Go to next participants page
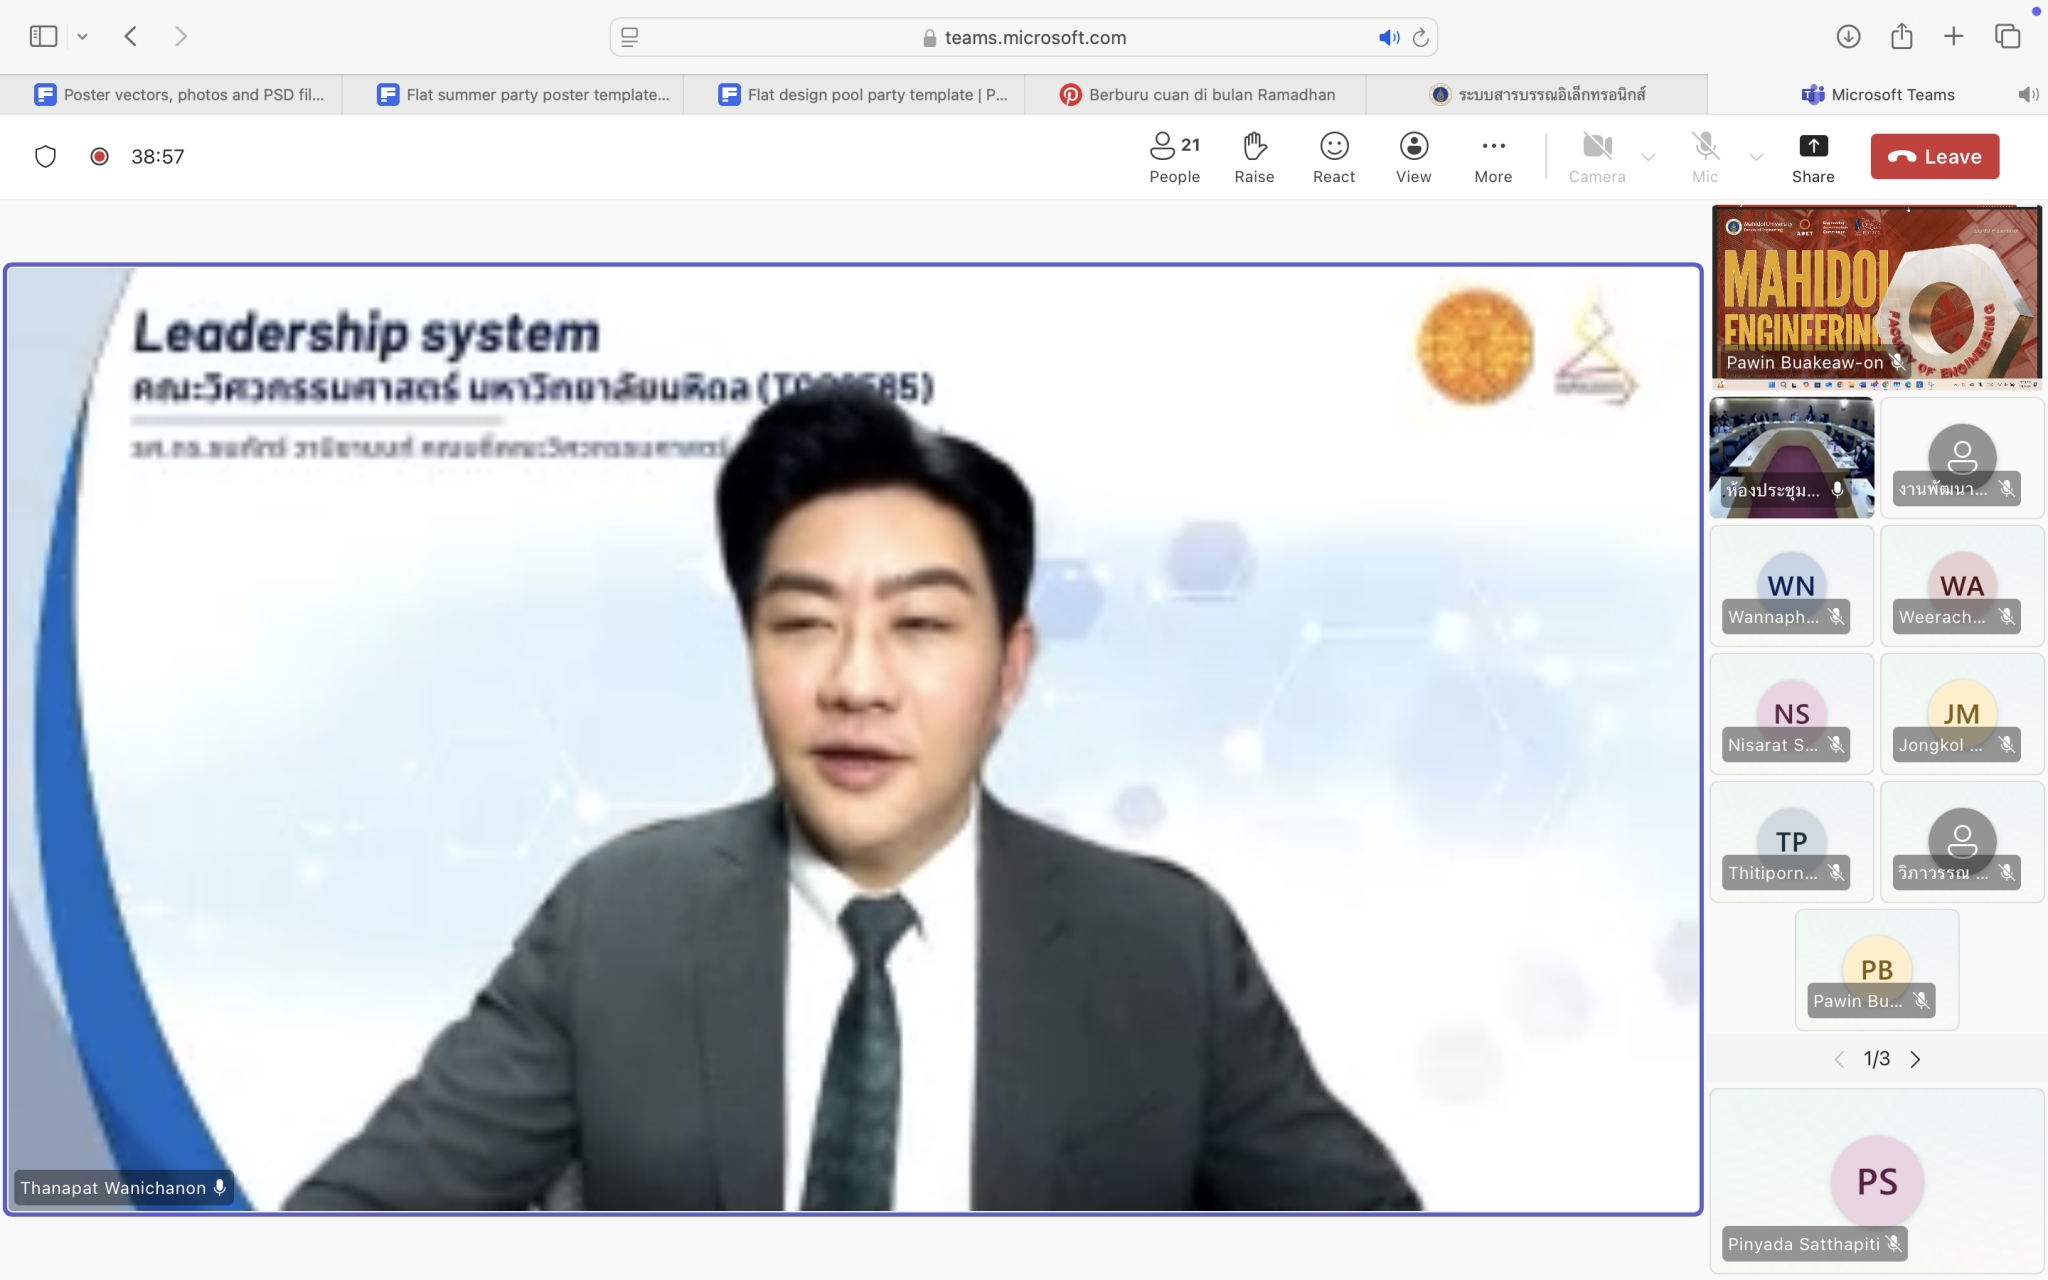 point(1915,1059)
